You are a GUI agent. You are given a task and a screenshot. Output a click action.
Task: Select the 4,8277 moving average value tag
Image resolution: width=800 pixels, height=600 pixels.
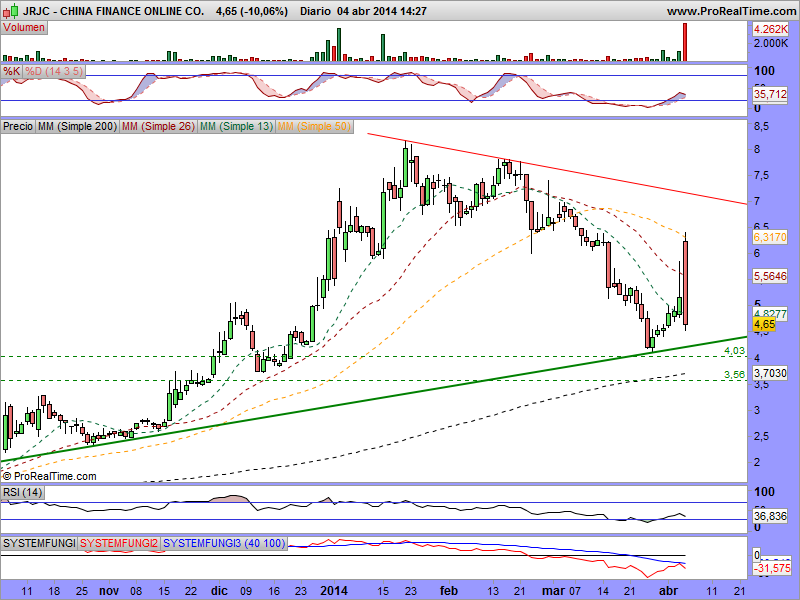point(770,314)
